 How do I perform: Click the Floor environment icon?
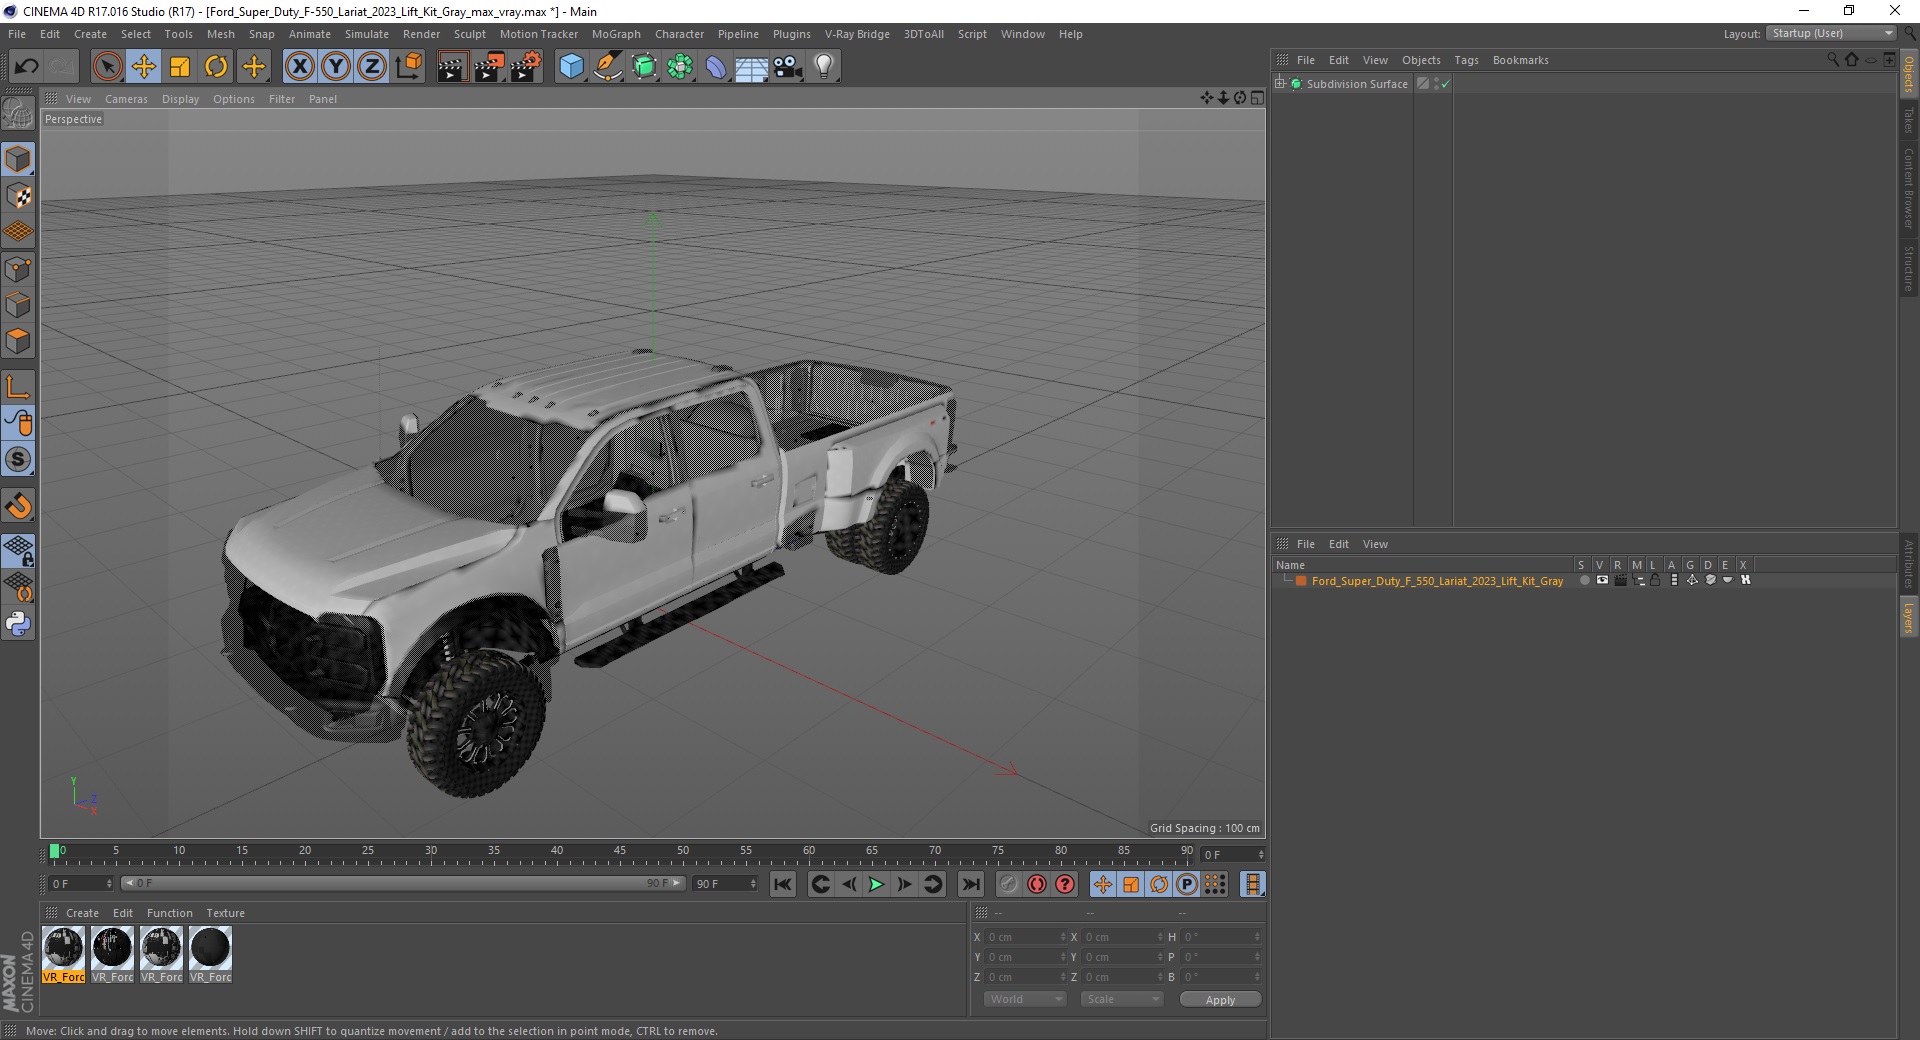click(x=751, y=67)
